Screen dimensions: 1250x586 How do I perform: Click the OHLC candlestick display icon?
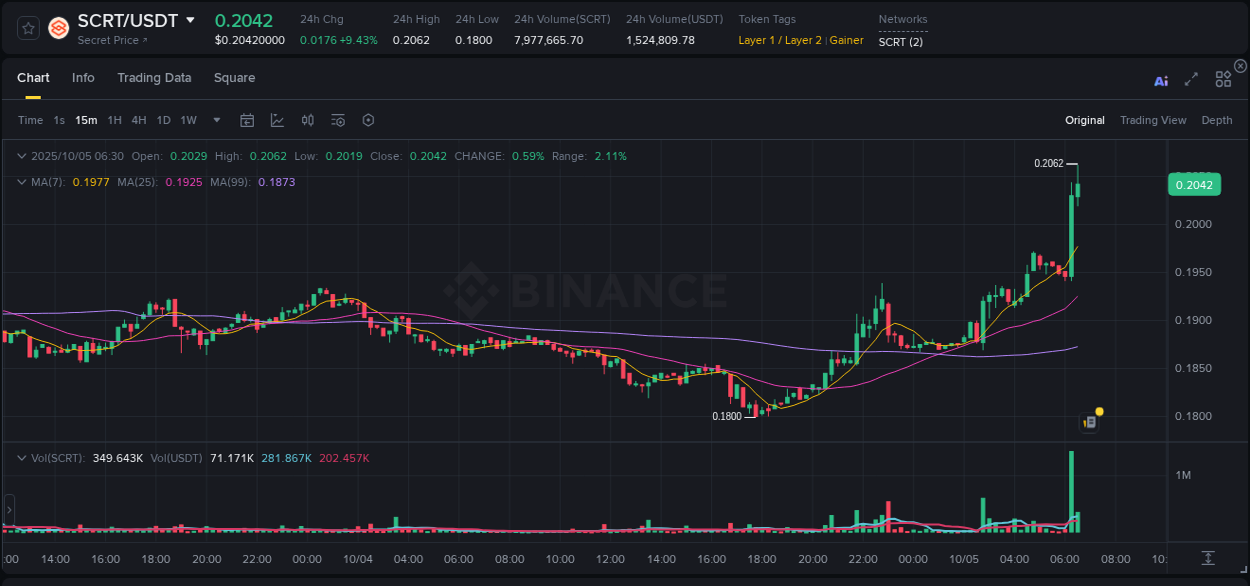coord(307,120)
